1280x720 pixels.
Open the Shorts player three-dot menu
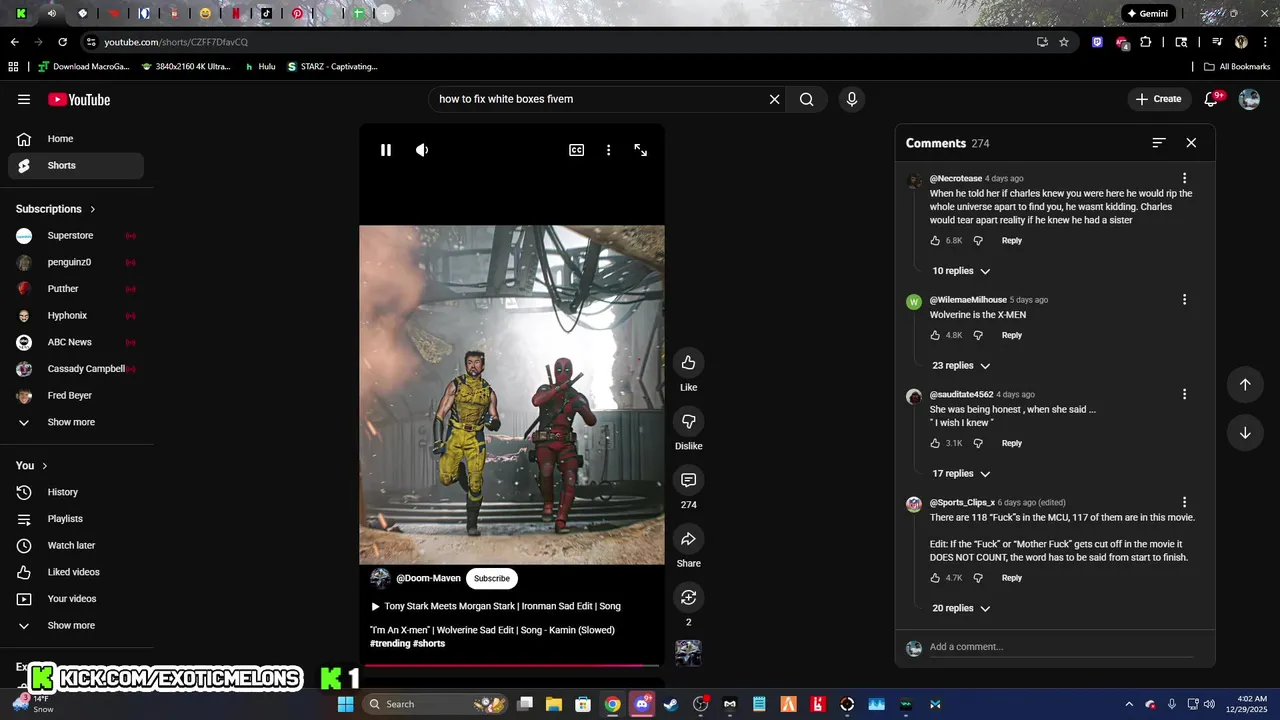click(608, 150)
